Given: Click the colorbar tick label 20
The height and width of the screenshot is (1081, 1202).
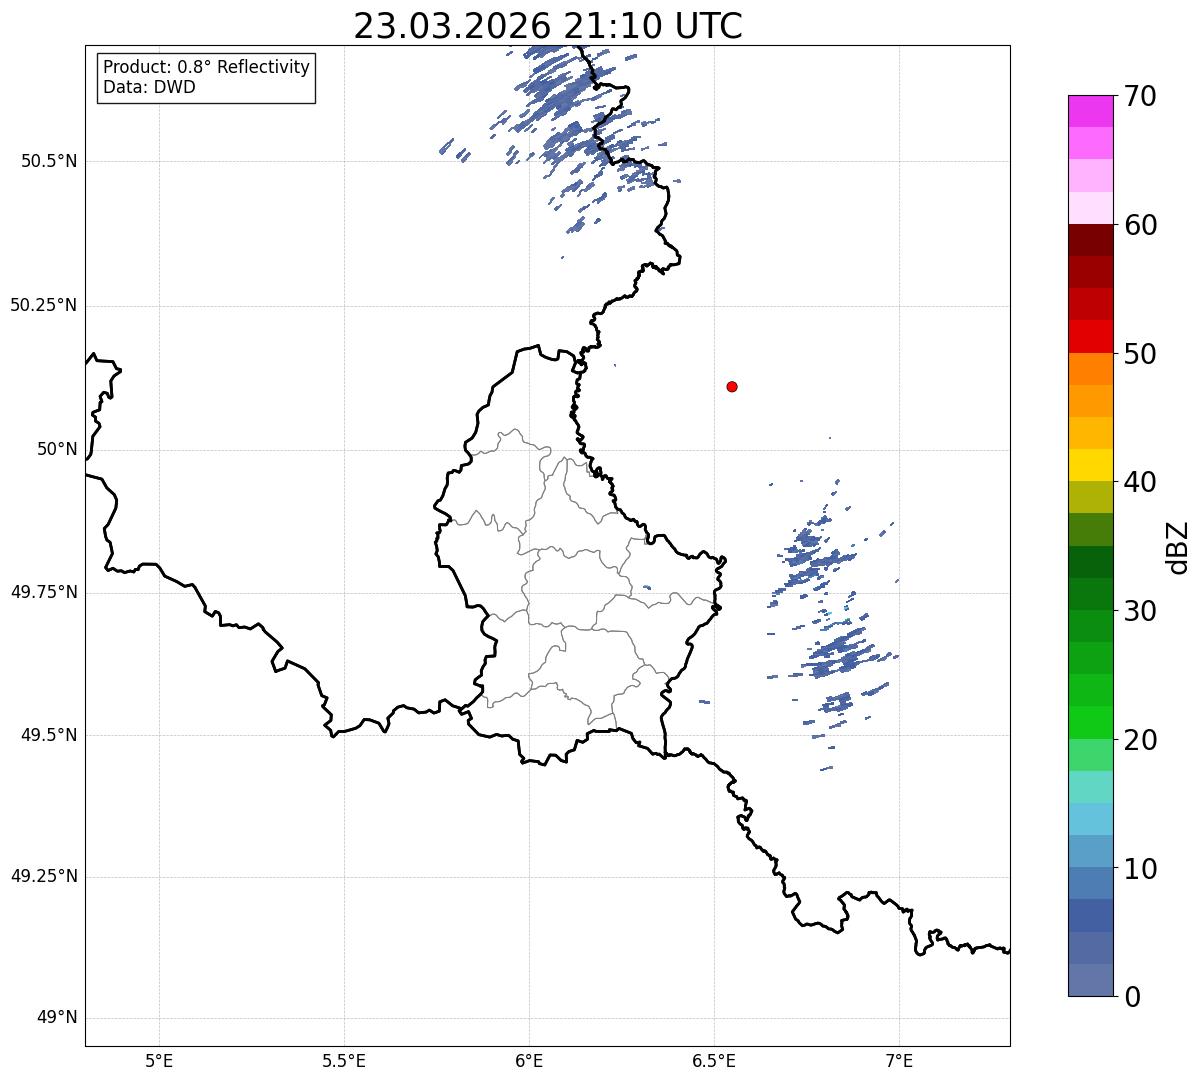Looking at the screenshot, I should tap(1140, 740).
